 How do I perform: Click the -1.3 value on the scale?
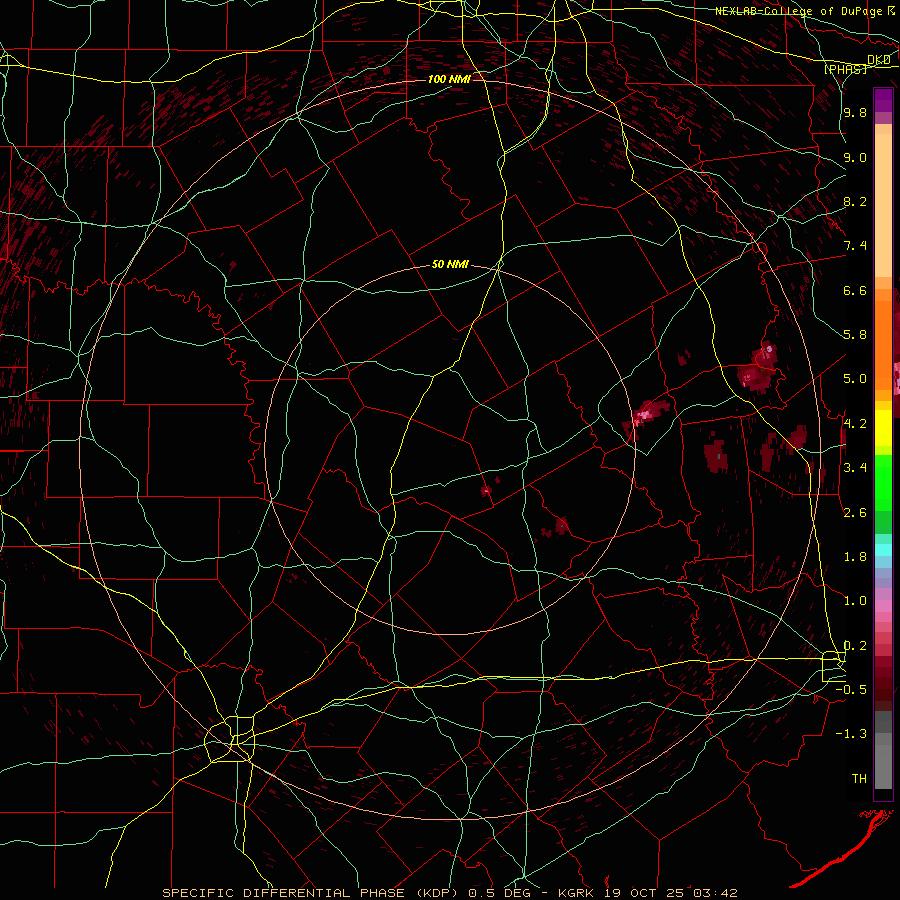(x=852, y=734)
